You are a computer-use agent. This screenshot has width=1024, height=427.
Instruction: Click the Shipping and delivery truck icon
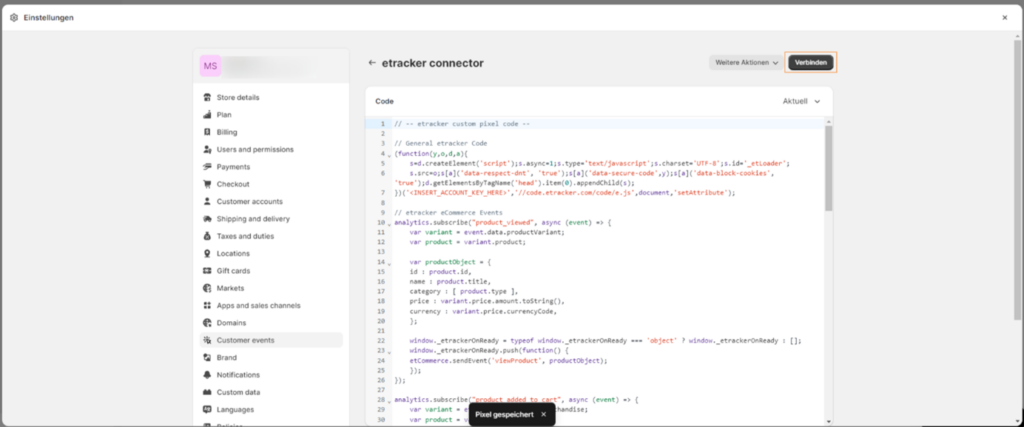coord(207,219)
